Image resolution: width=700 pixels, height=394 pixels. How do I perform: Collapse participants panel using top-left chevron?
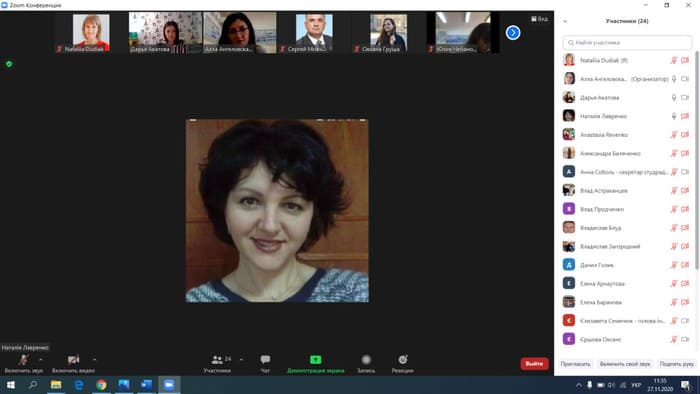[565, 21]
